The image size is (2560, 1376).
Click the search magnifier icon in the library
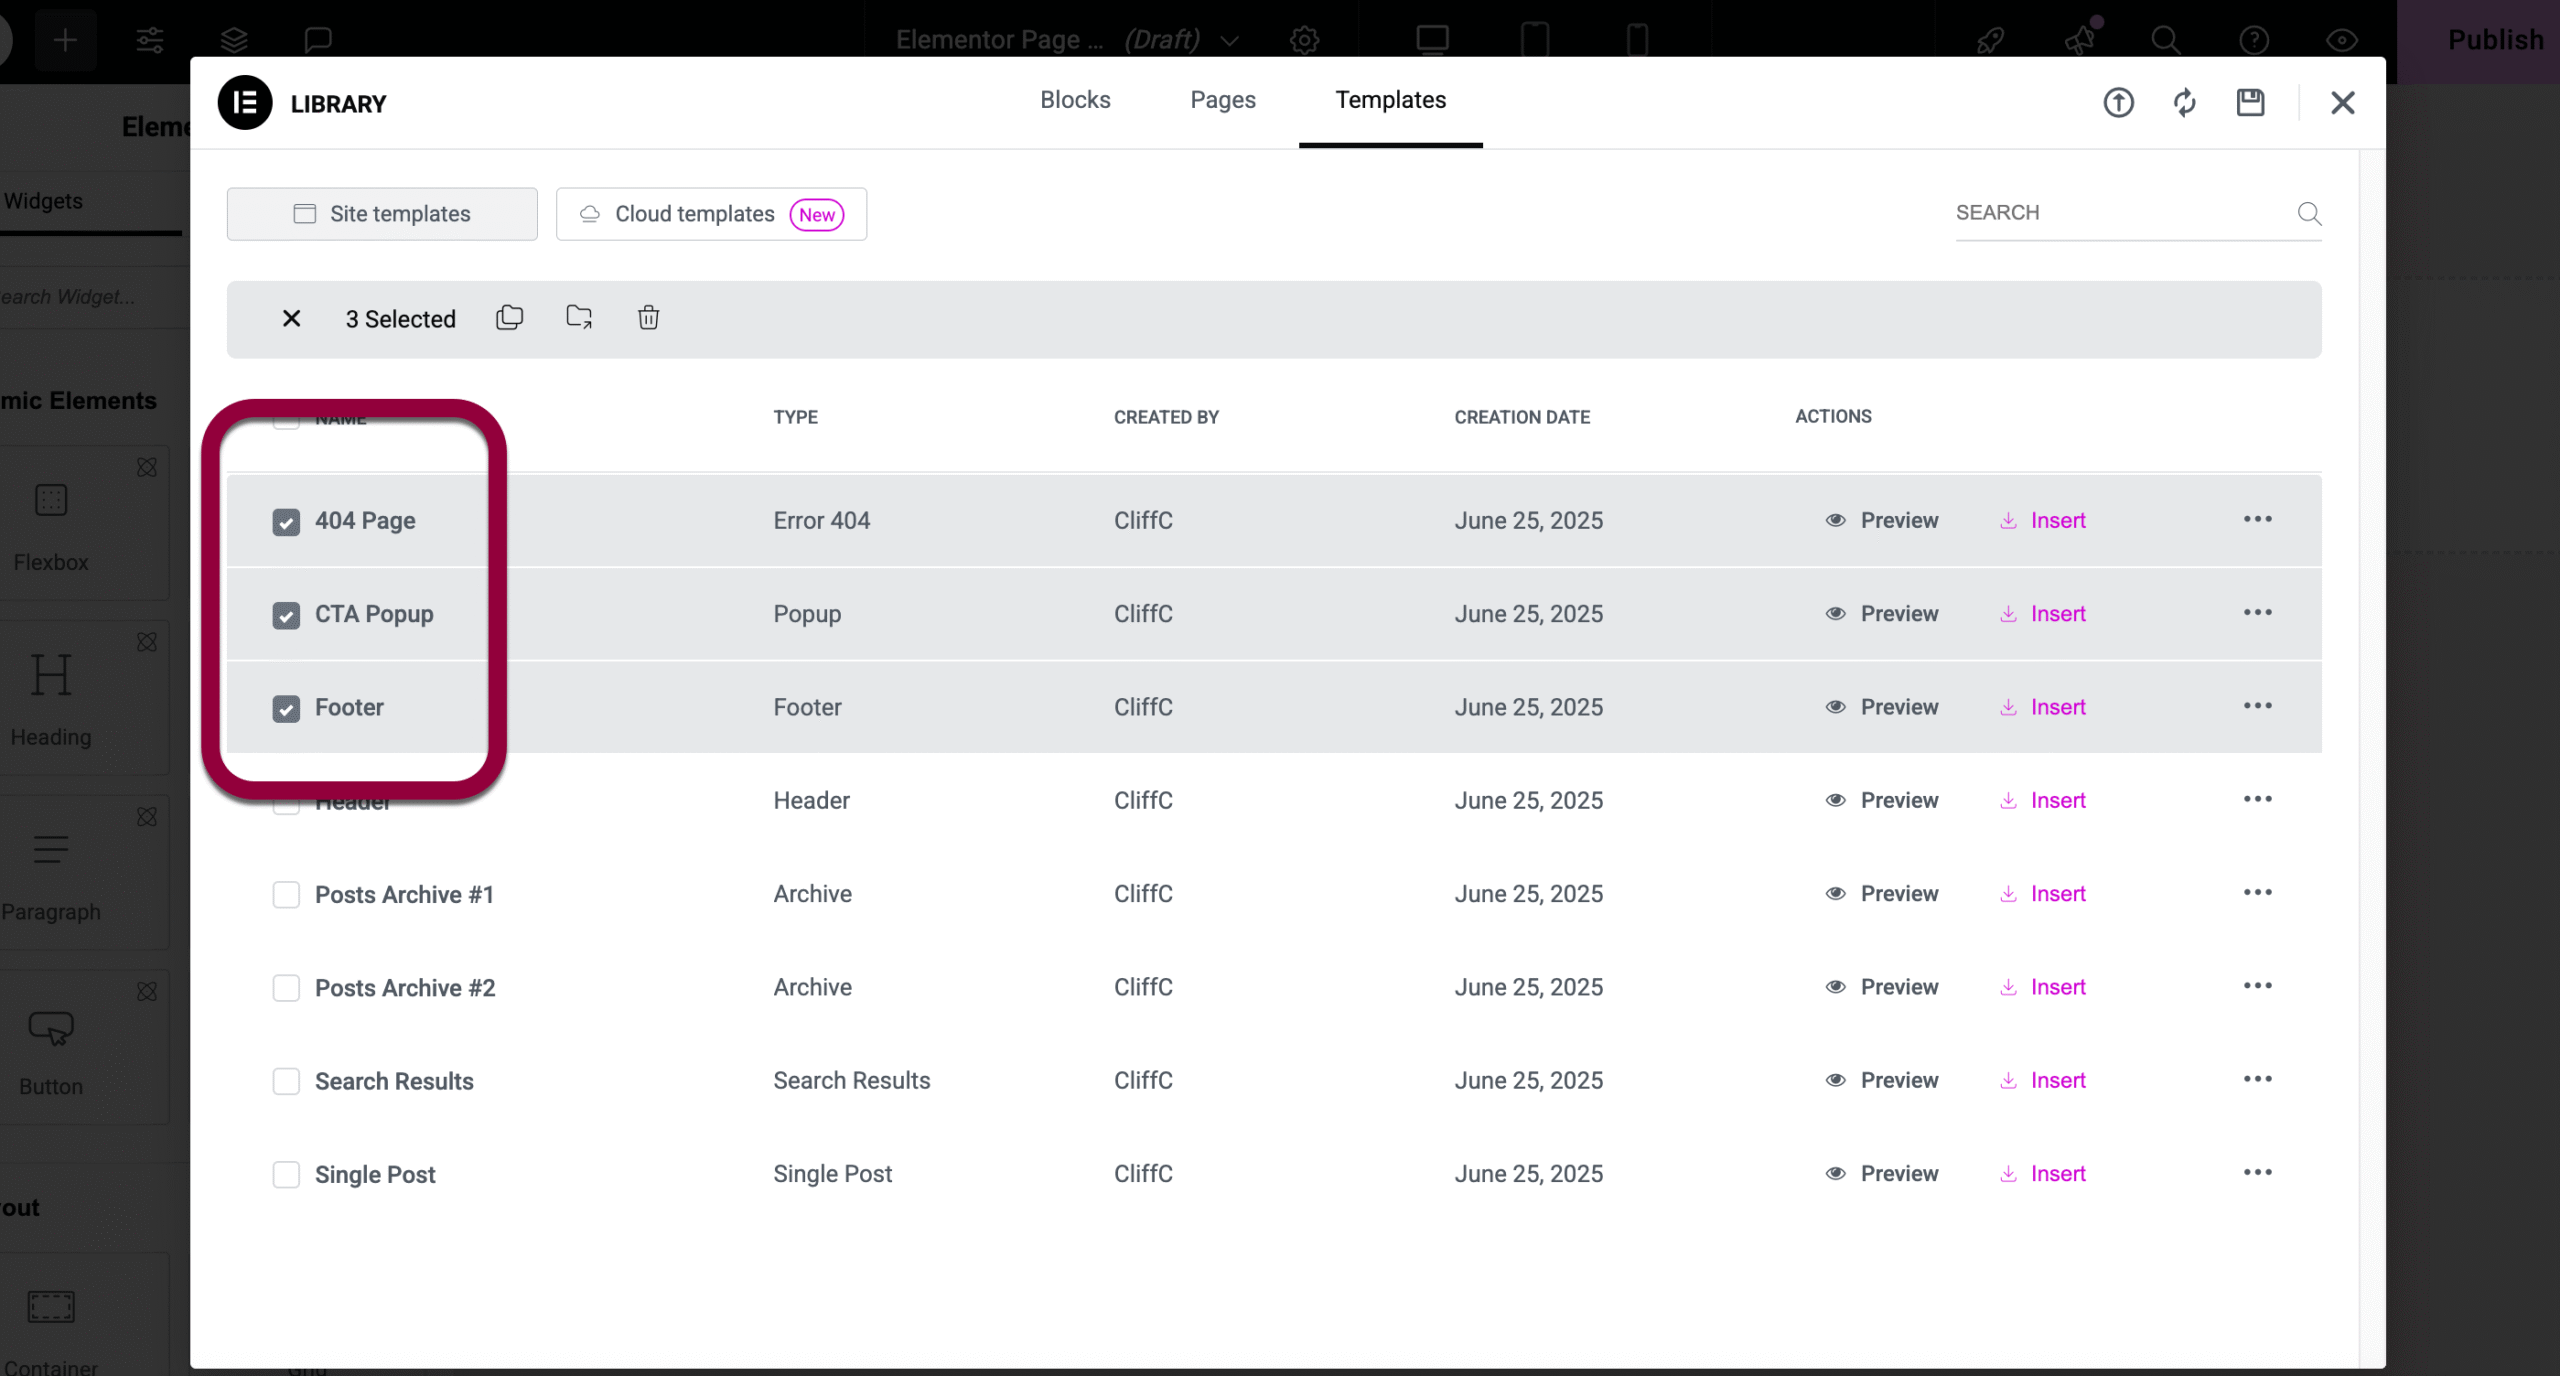click(x=2308, y=213)
